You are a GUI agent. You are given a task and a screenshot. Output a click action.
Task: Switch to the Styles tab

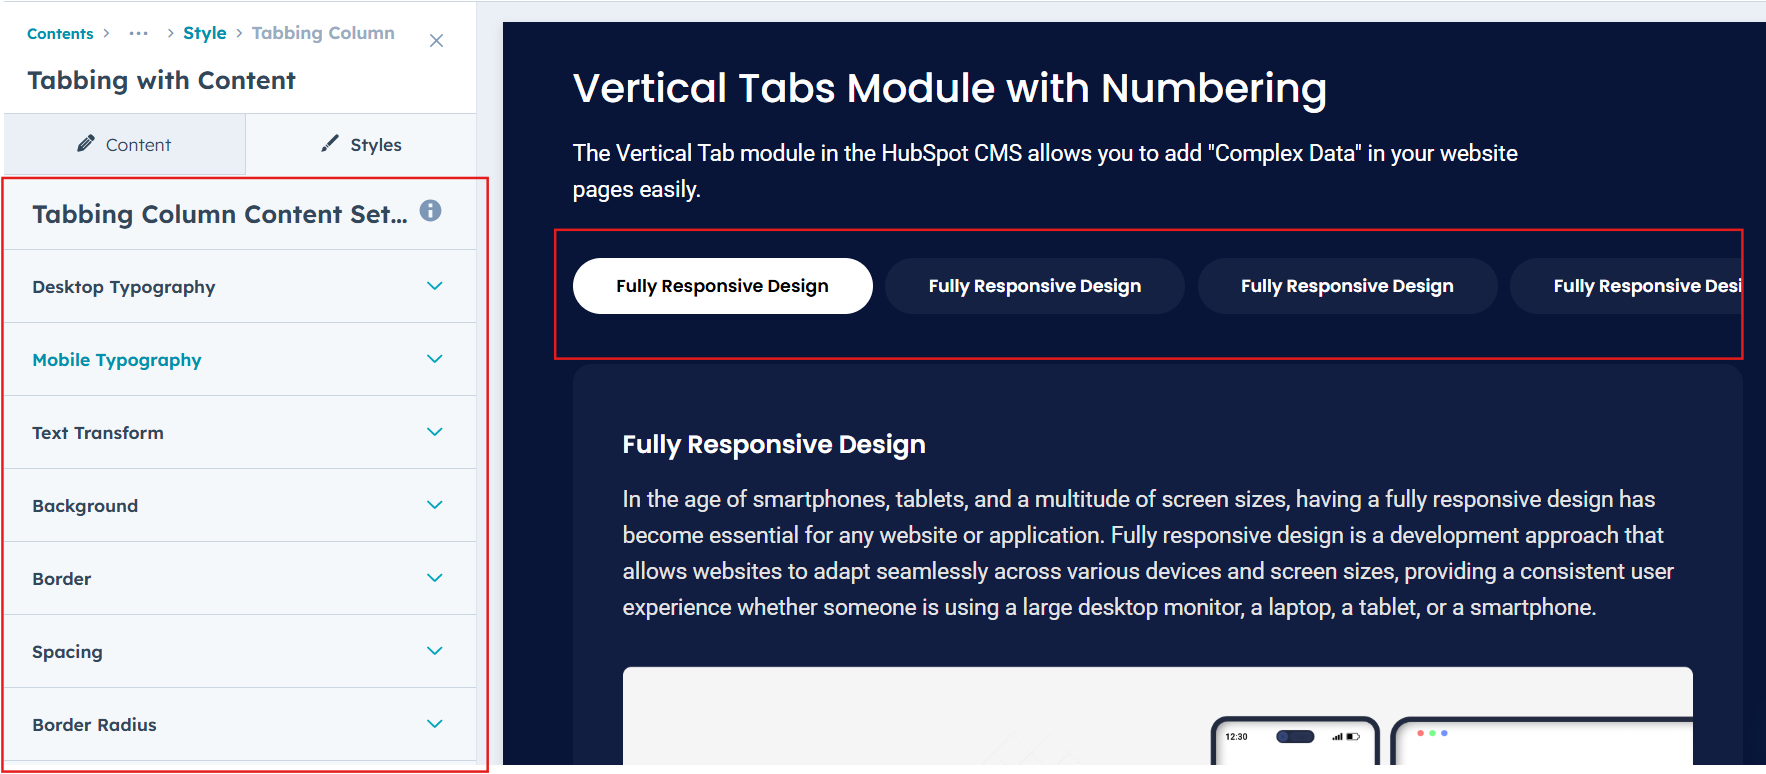tap(361, 145)
